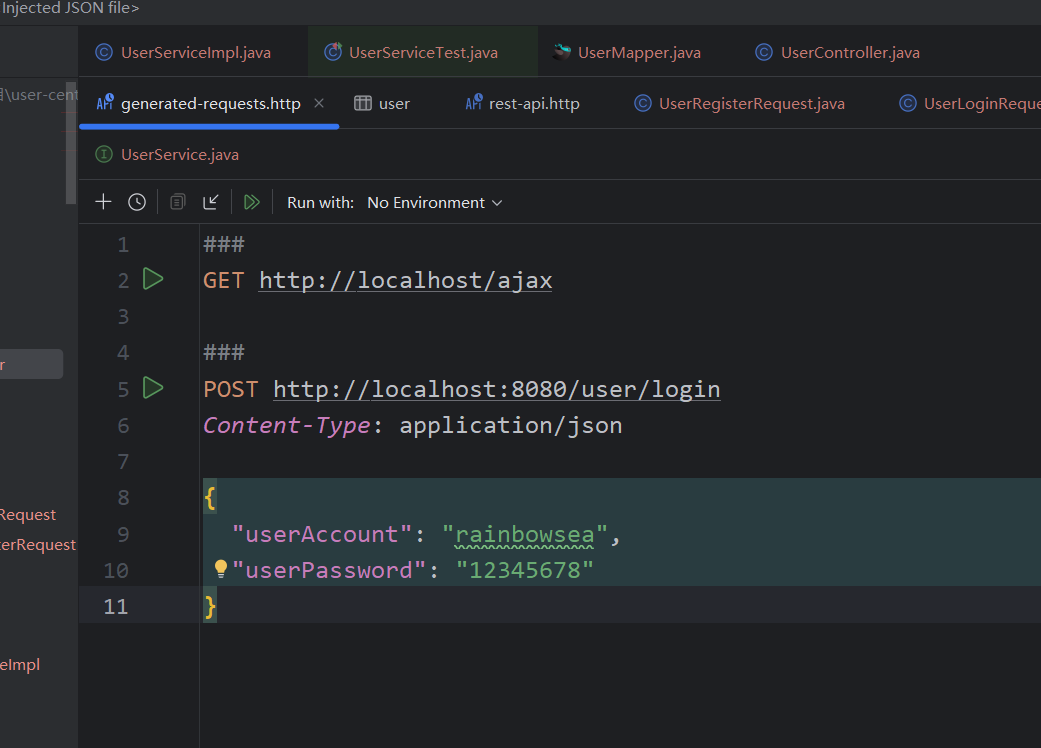Run the POST user/login request

pyautogui.click(x=153, y=388)
